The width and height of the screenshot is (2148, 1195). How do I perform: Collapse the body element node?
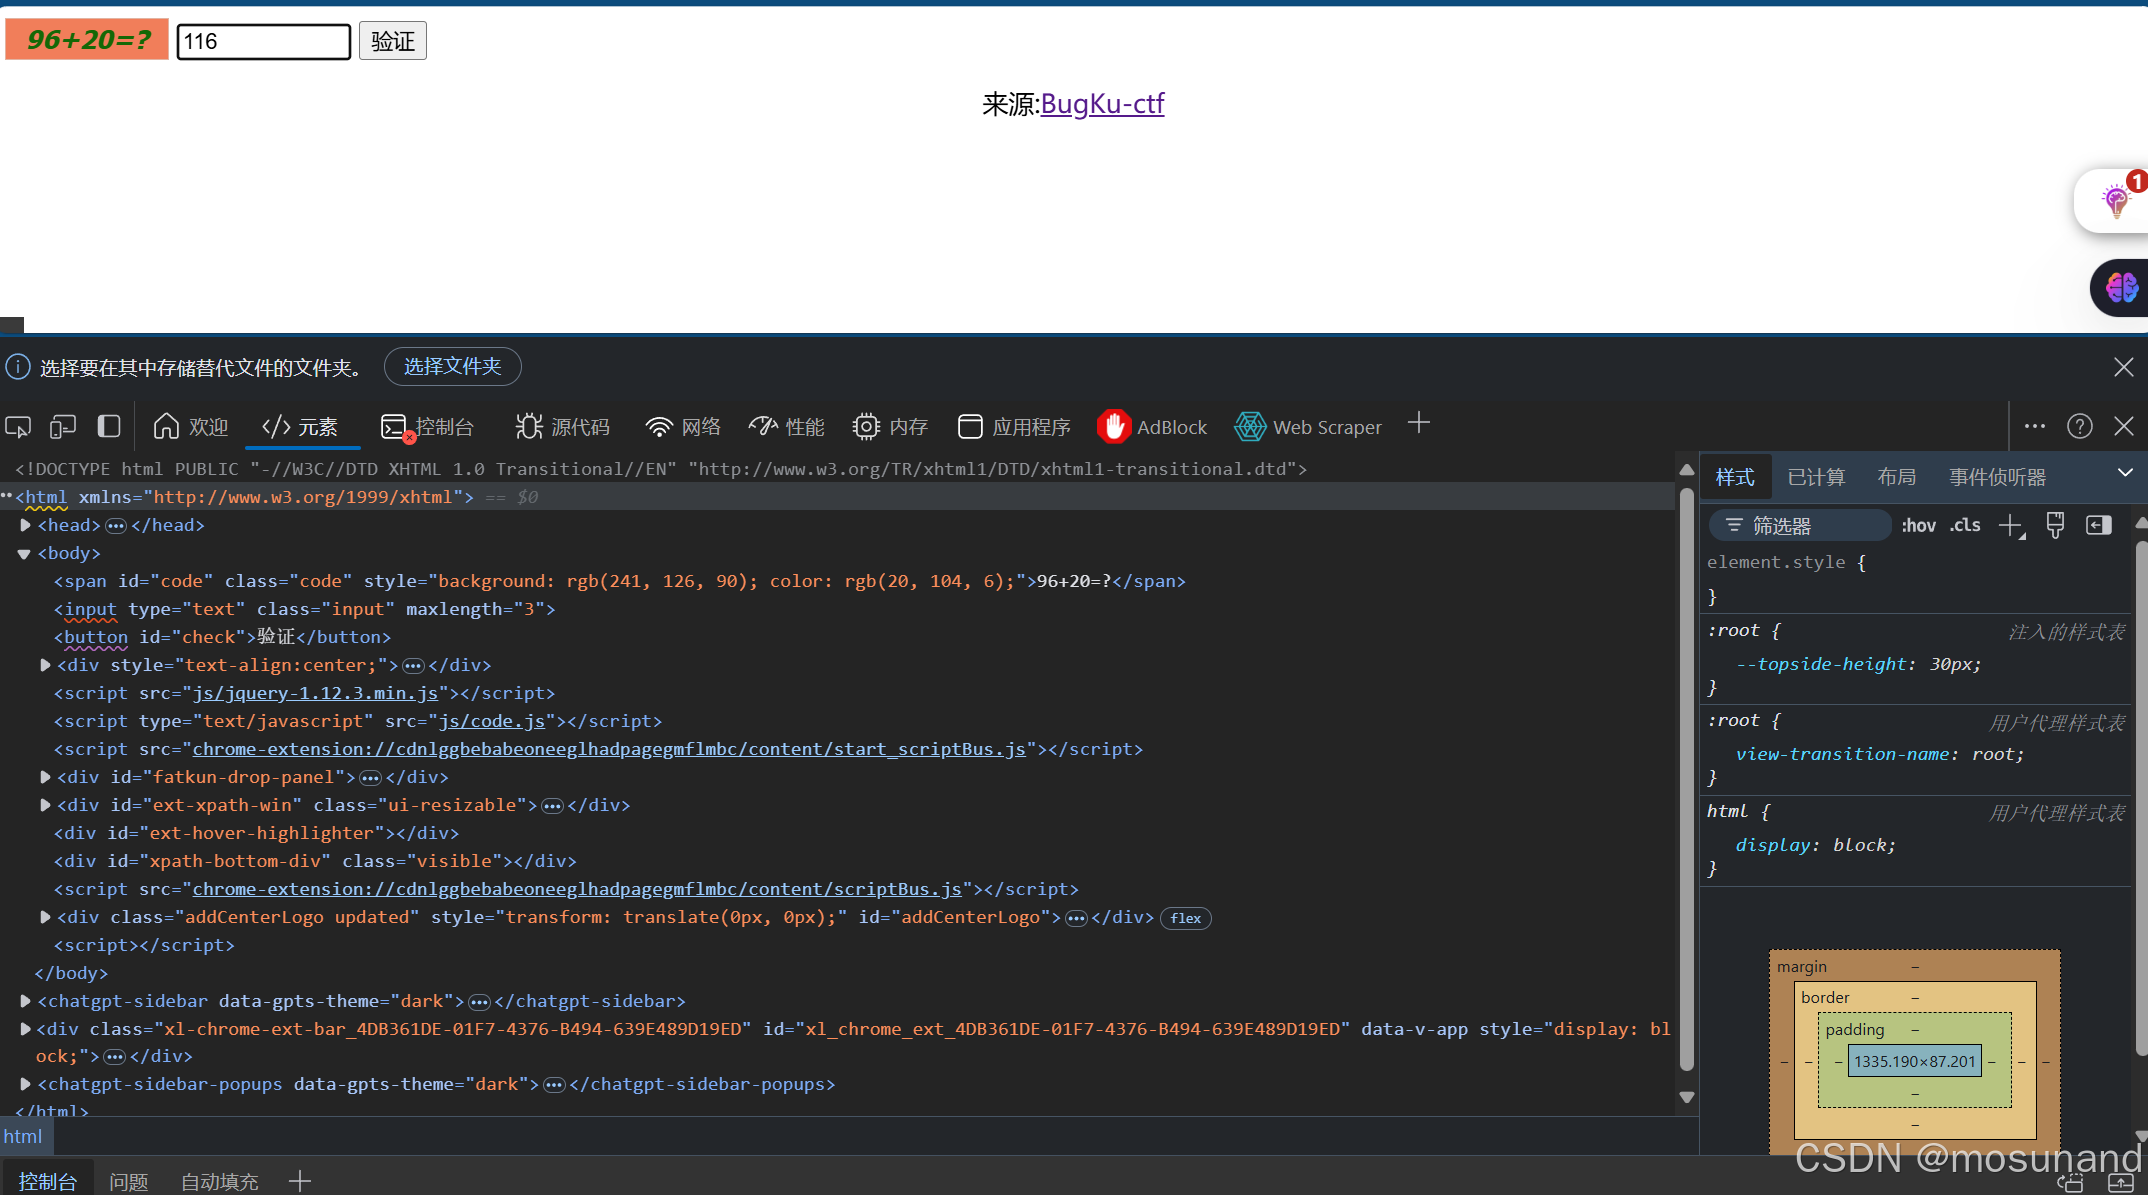(24, 553)
